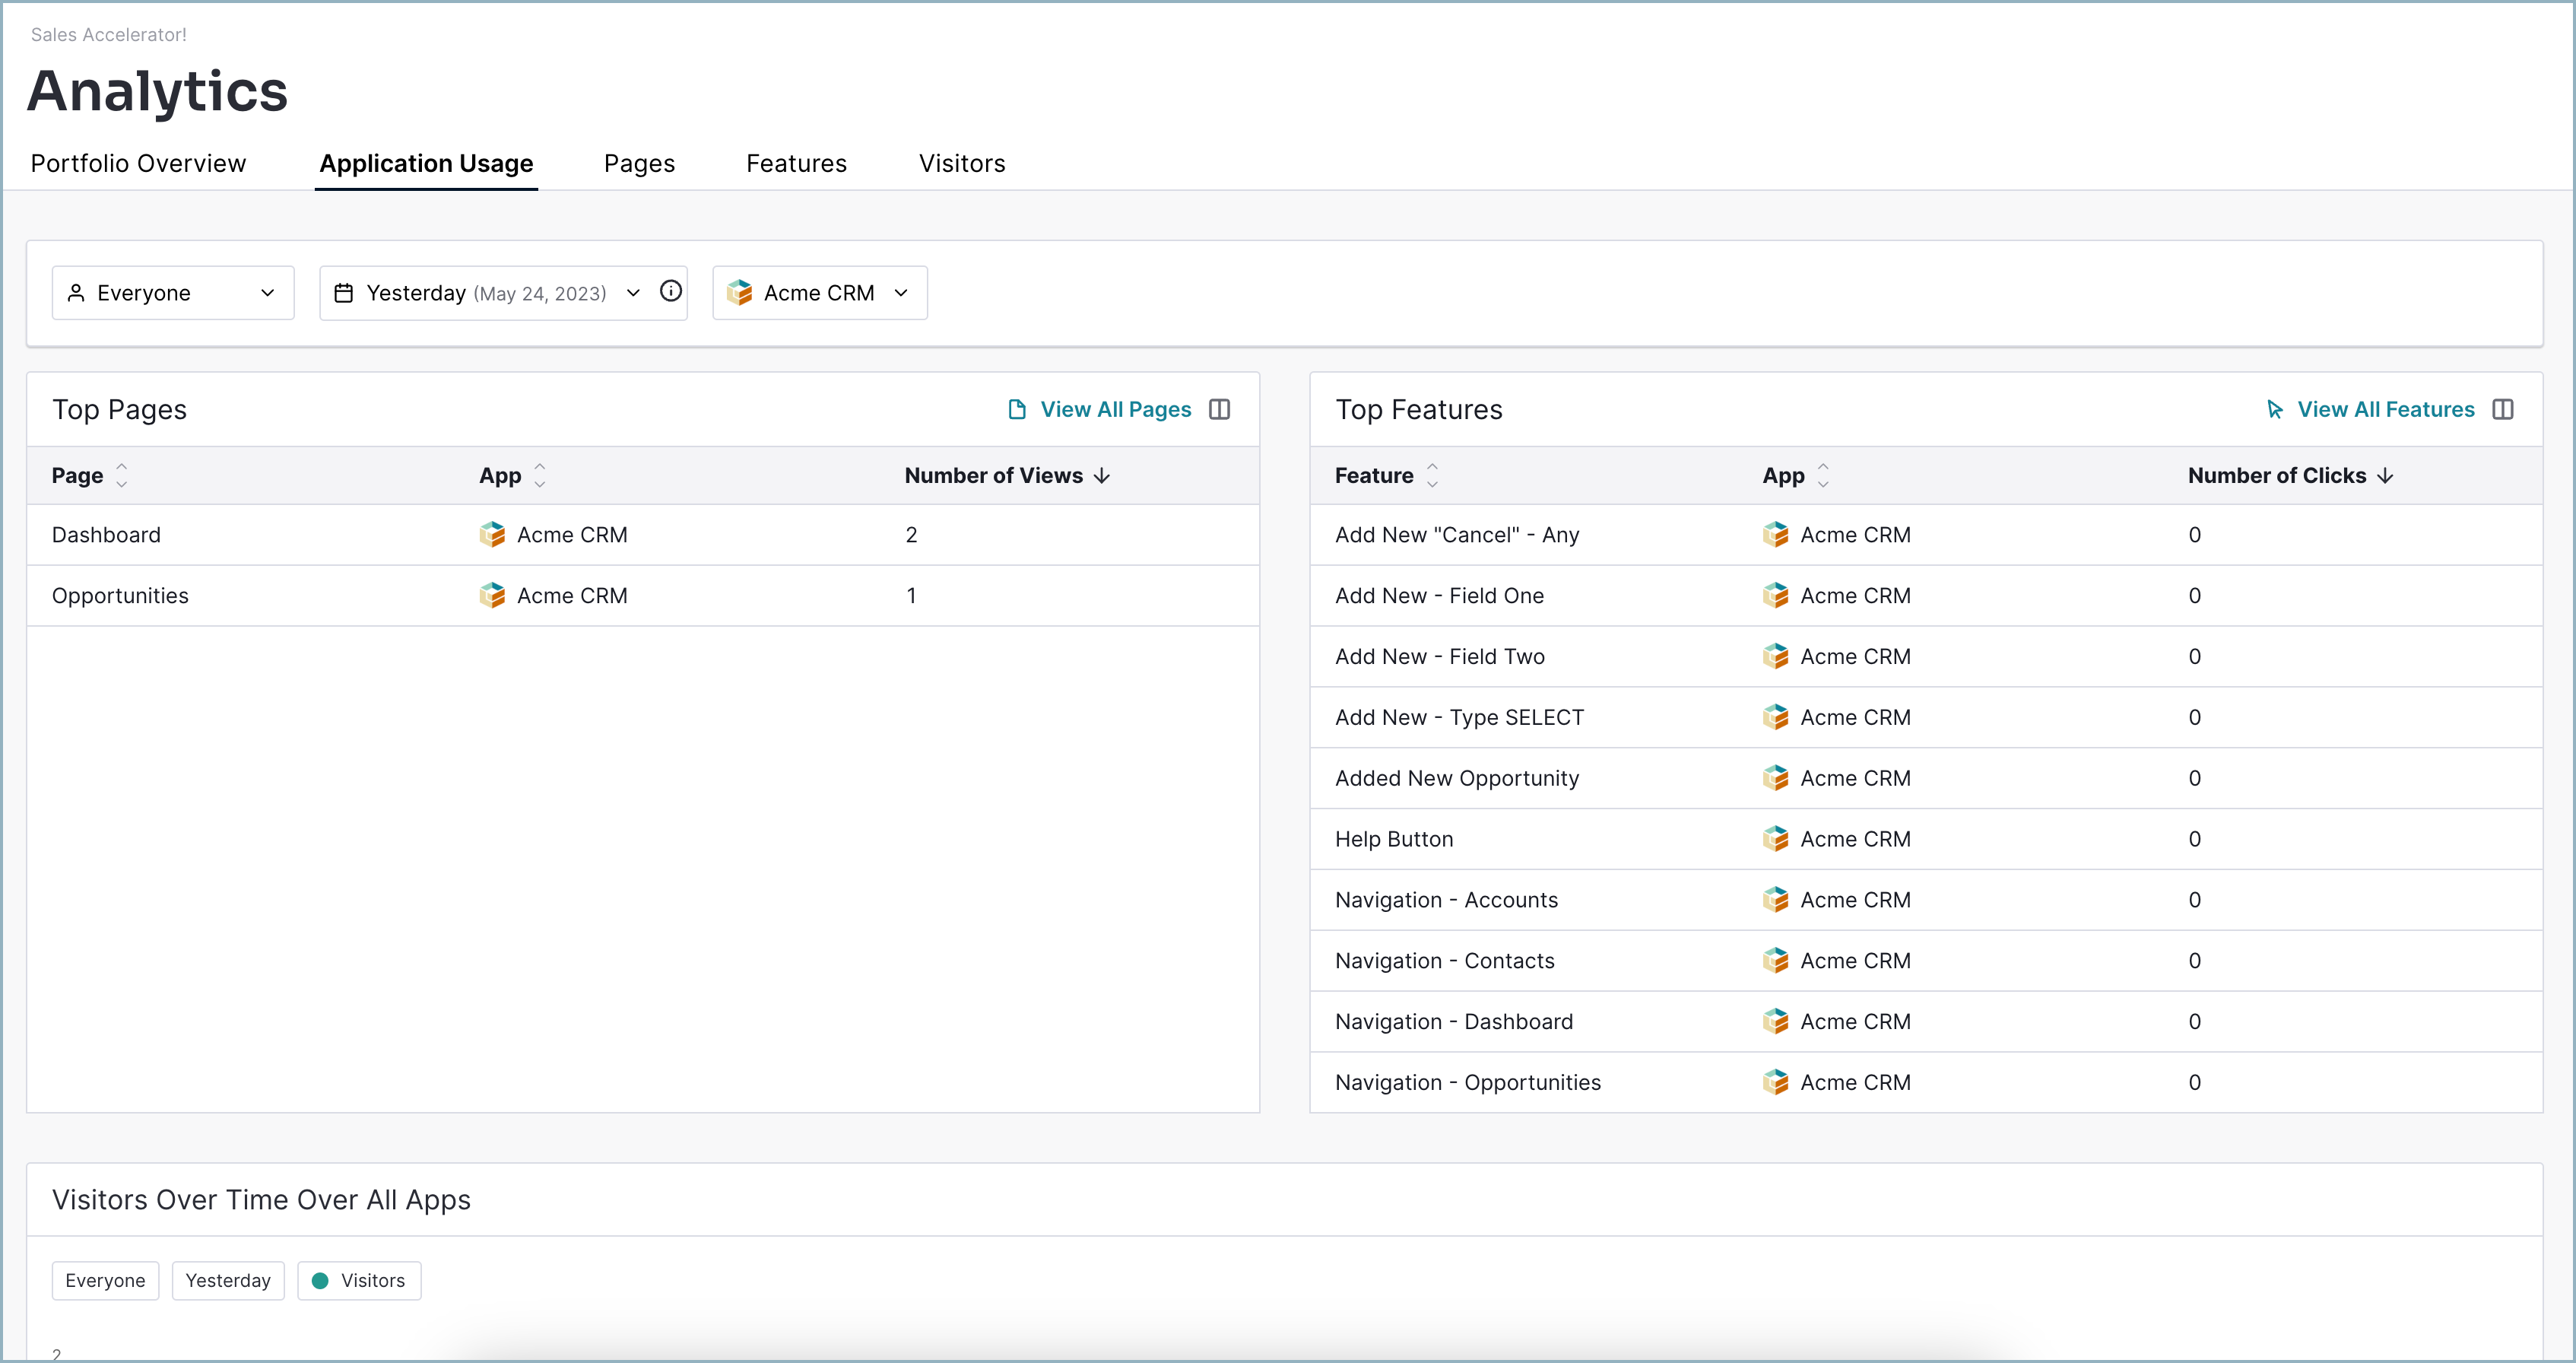Click the Dashboard row's view count 2
This screenshot has height=1363, width=2576.
pos(911,534)
